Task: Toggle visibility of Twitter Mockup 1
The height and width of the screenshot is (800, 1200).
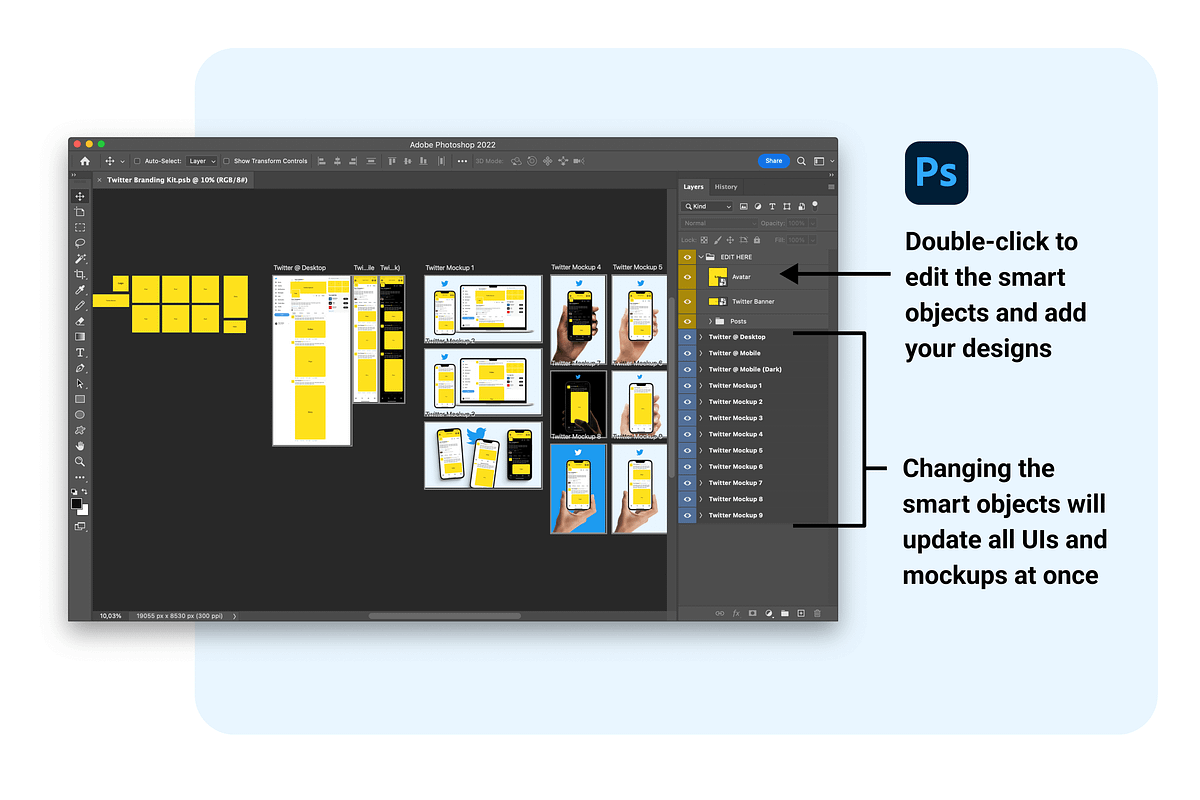Action: click(687, 385)
